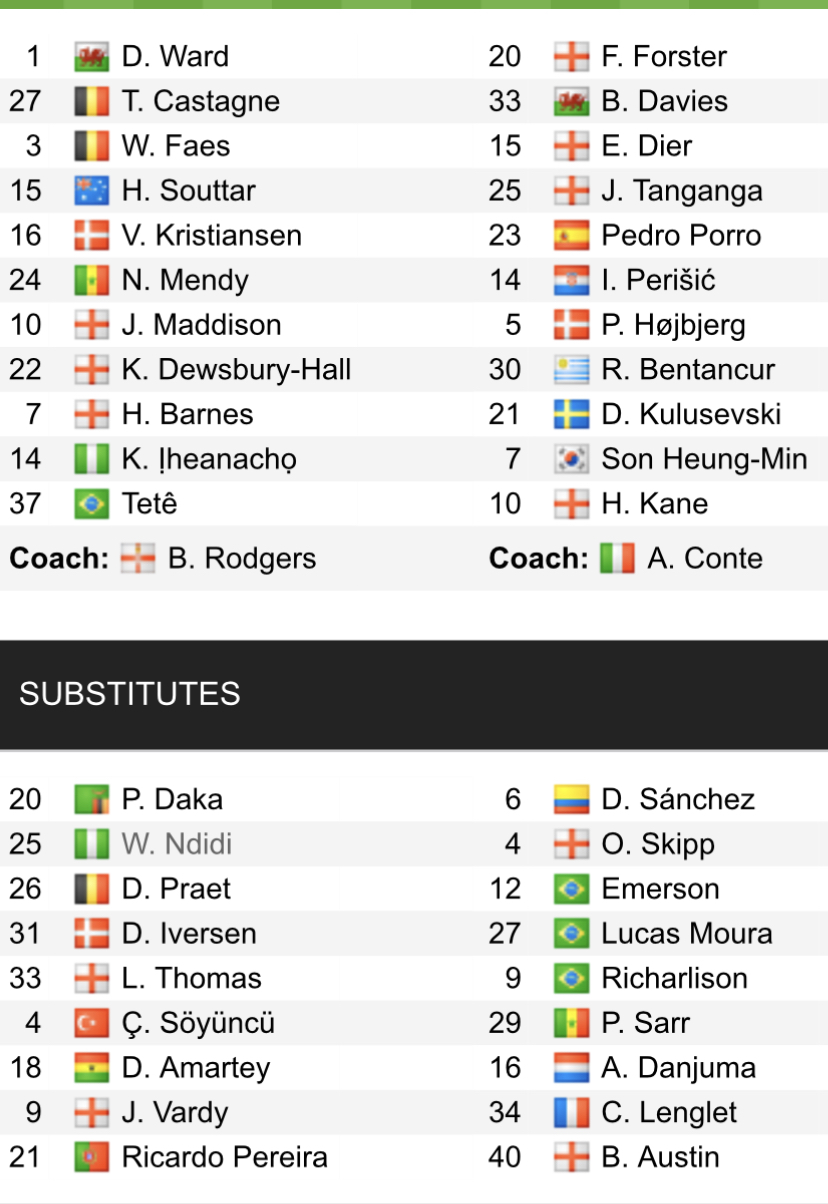Image resolution: width=828 pixels, height=1204 pixels.
Task: Open H. Kane's player page
Action: coord(654,504)
